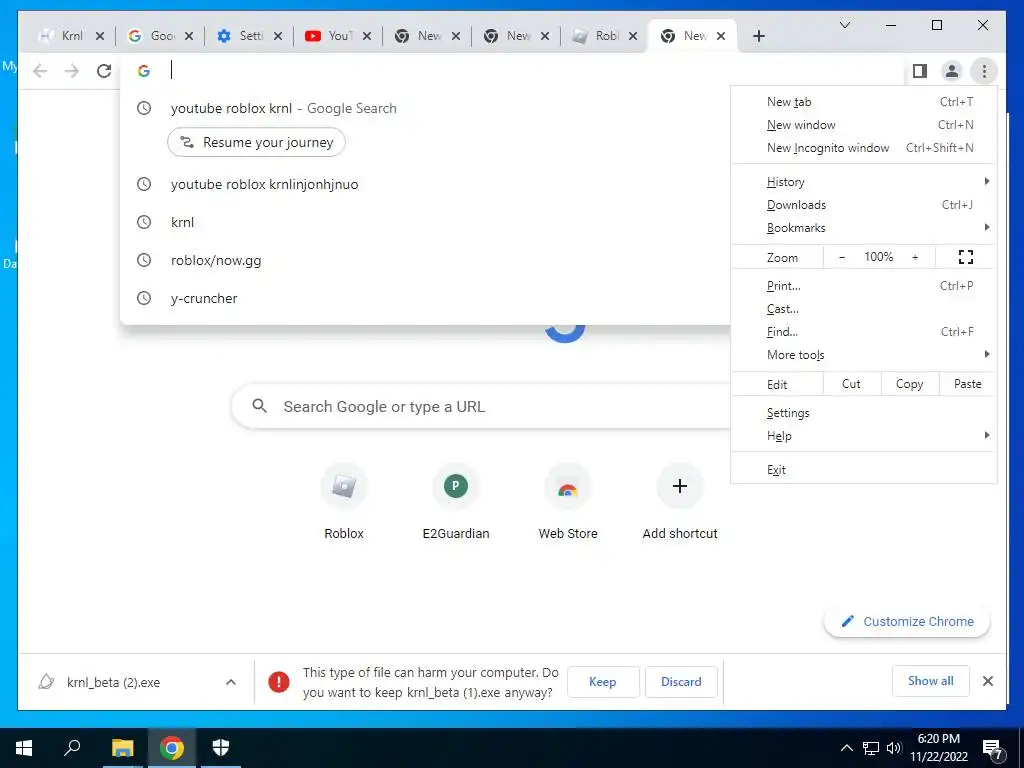
Task: Choose New tab from menu
Action: click(x=864, y=102)
